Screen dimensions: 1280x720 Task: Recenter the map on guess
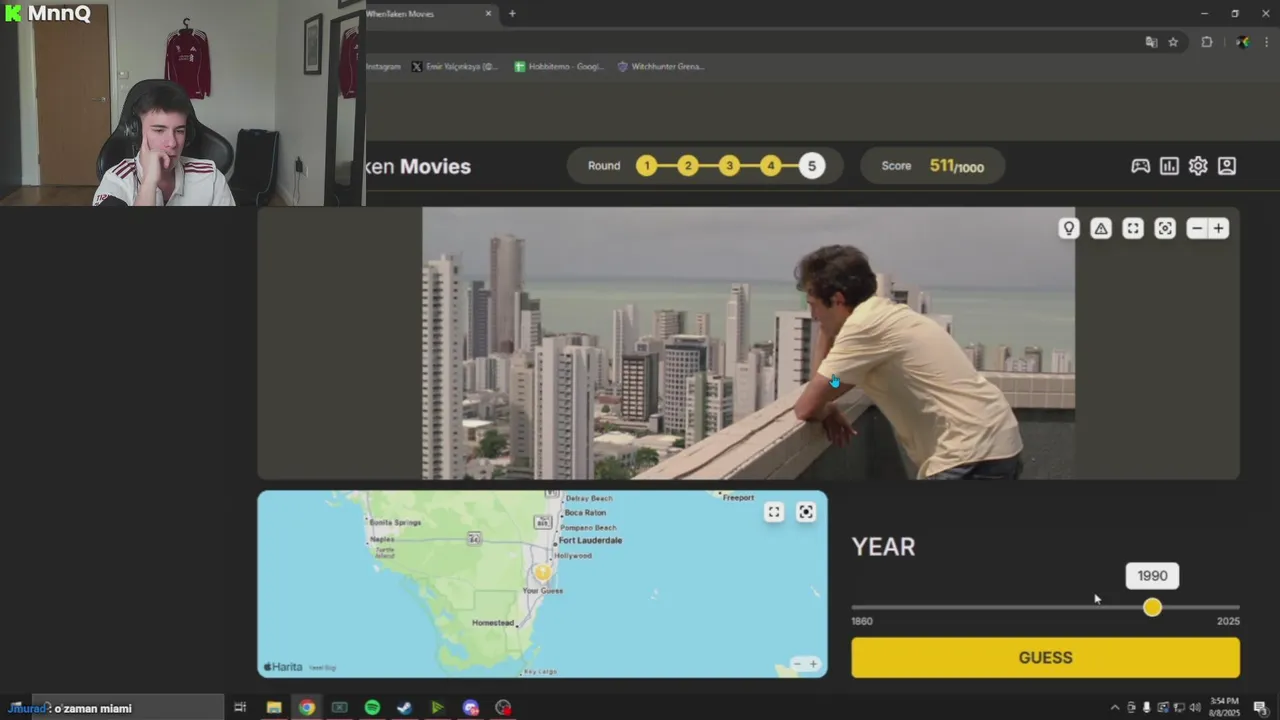tap(806, 512)
